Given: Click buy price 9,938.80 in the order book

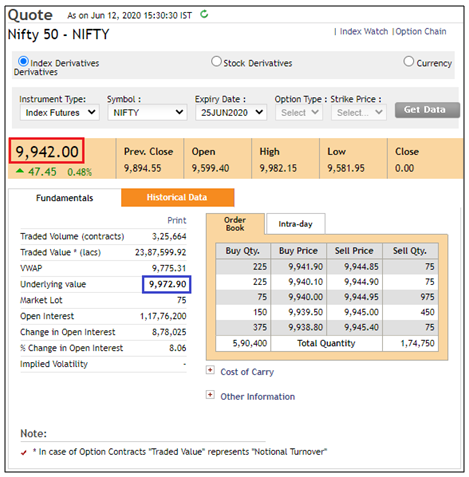Looking at the screenshot, I should point(306,327).
